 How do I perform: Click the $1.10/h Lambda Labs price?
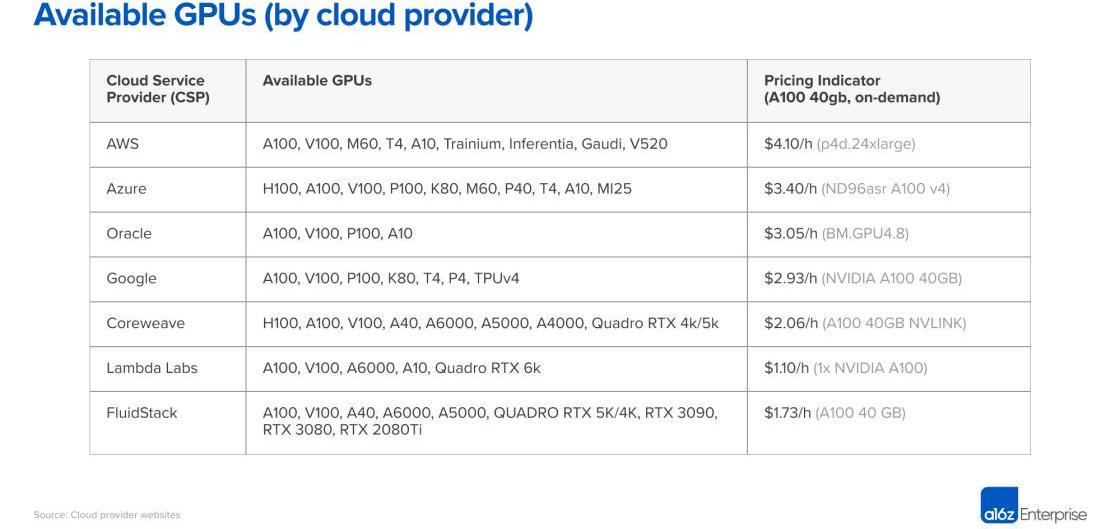[x=786, y=368]
